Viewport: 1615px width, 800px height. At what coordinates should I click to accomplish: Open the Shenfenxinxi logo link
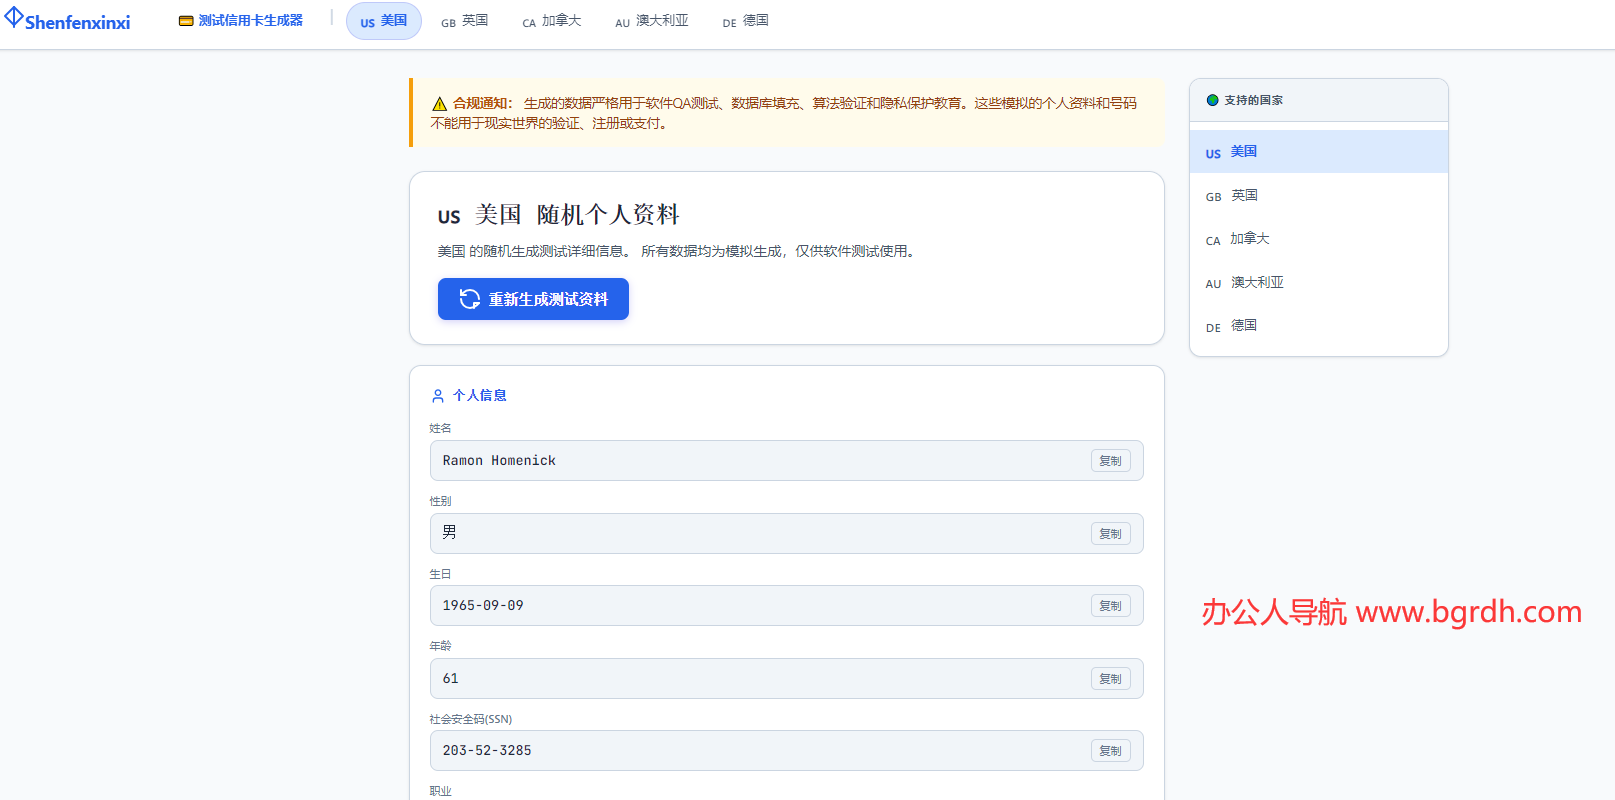[68, 20]
